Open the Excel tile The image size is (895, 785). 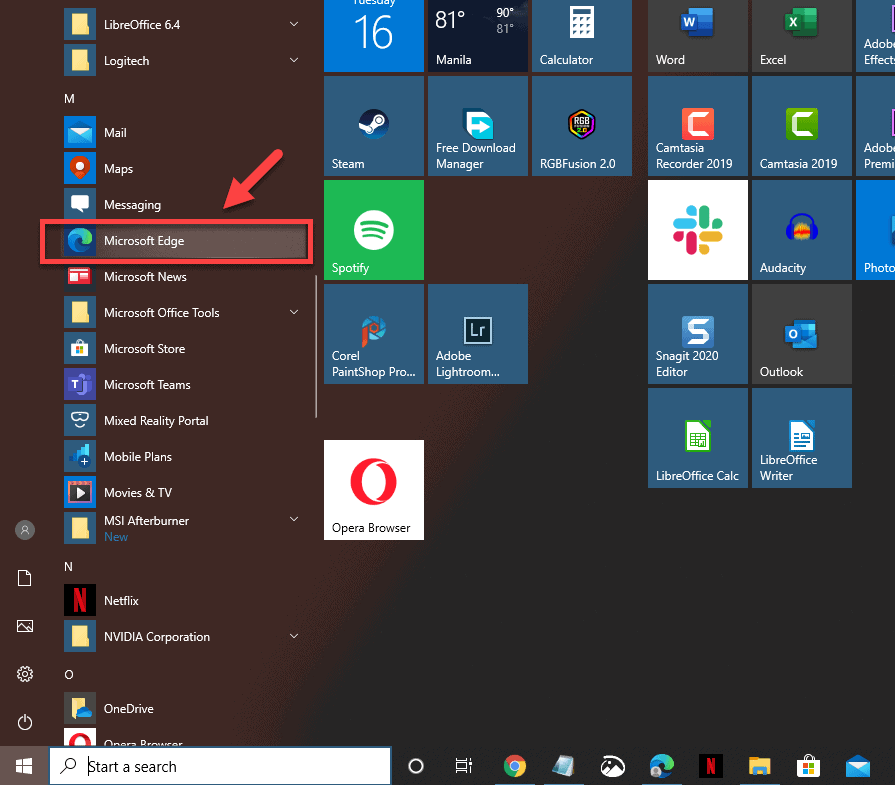point(801,35)
